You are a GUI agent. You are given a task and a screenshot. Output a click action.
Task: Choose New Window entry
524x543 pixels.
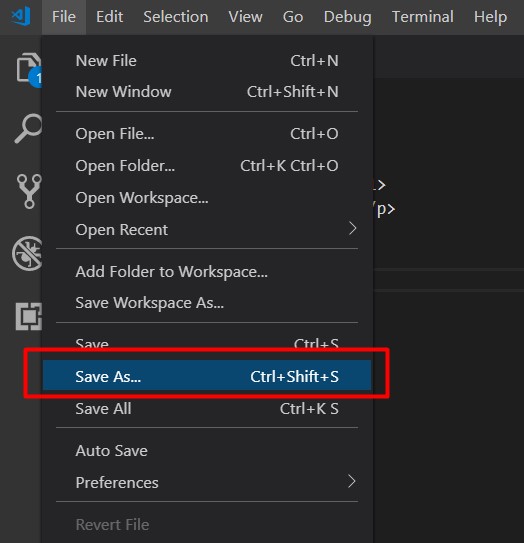[x=207, y=92]
